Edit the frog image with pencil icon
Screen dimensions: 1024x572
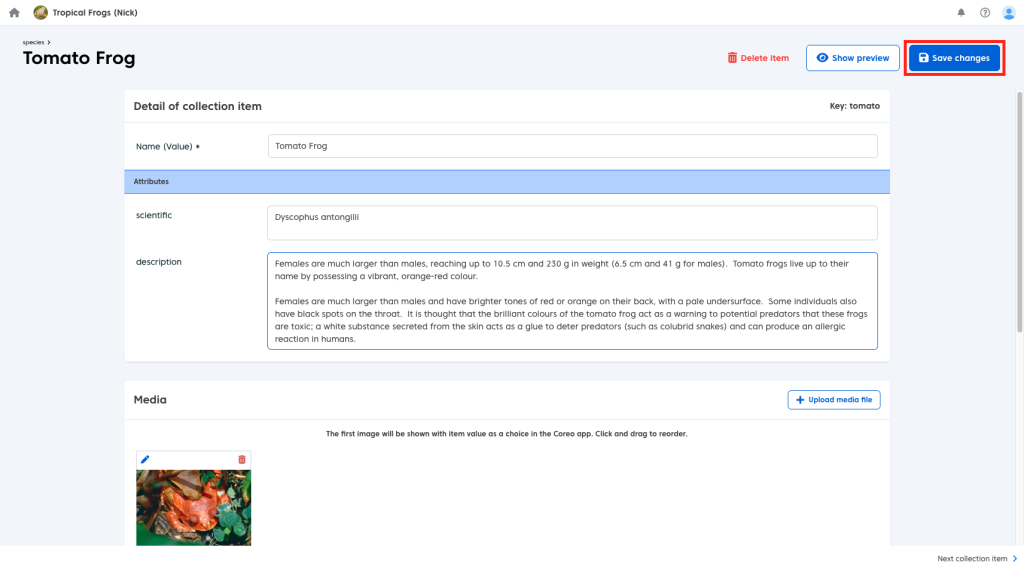click(145, 459)
